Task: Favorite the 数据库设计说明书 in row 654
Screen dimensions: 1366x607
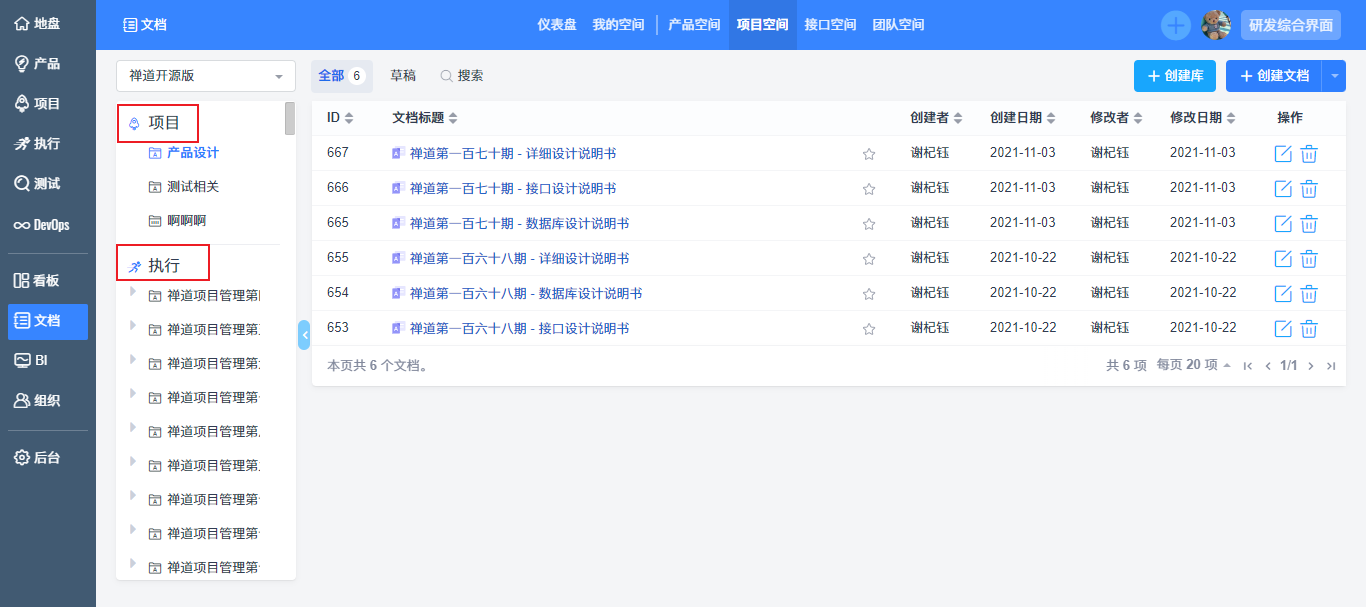Action: click(869, 294)
